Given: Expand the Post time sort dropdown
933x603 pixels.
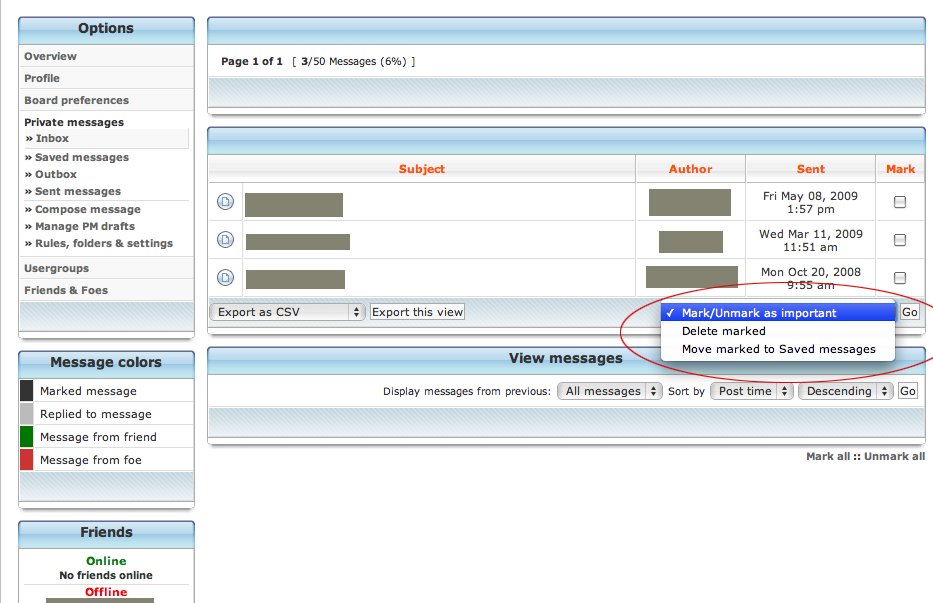Looking at the screenshot, I should [x=751, y=391].
